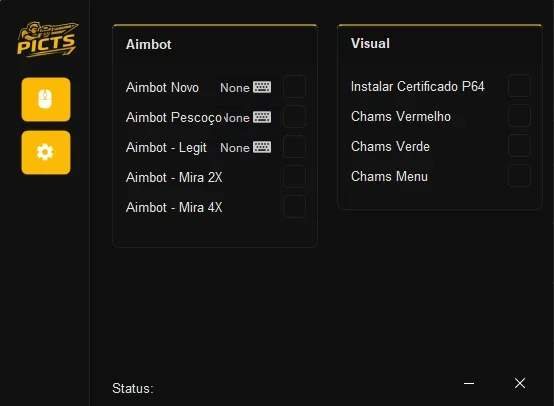Viewport: 554px width, 406px height.
Task: Click the keyboard icon beside Aimbot Pescoço
Action: (262, 117)
